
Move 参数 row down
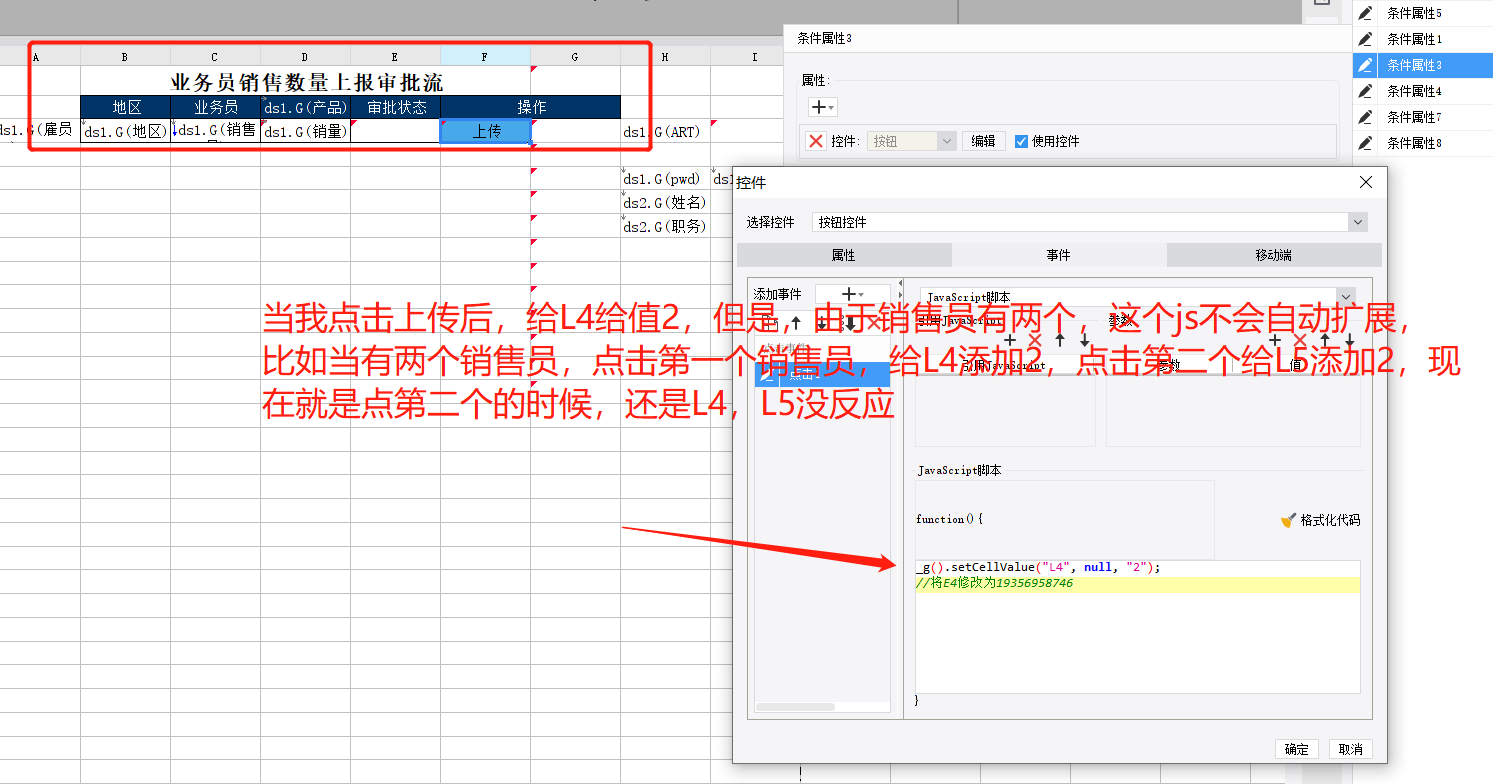point(1349,340)
